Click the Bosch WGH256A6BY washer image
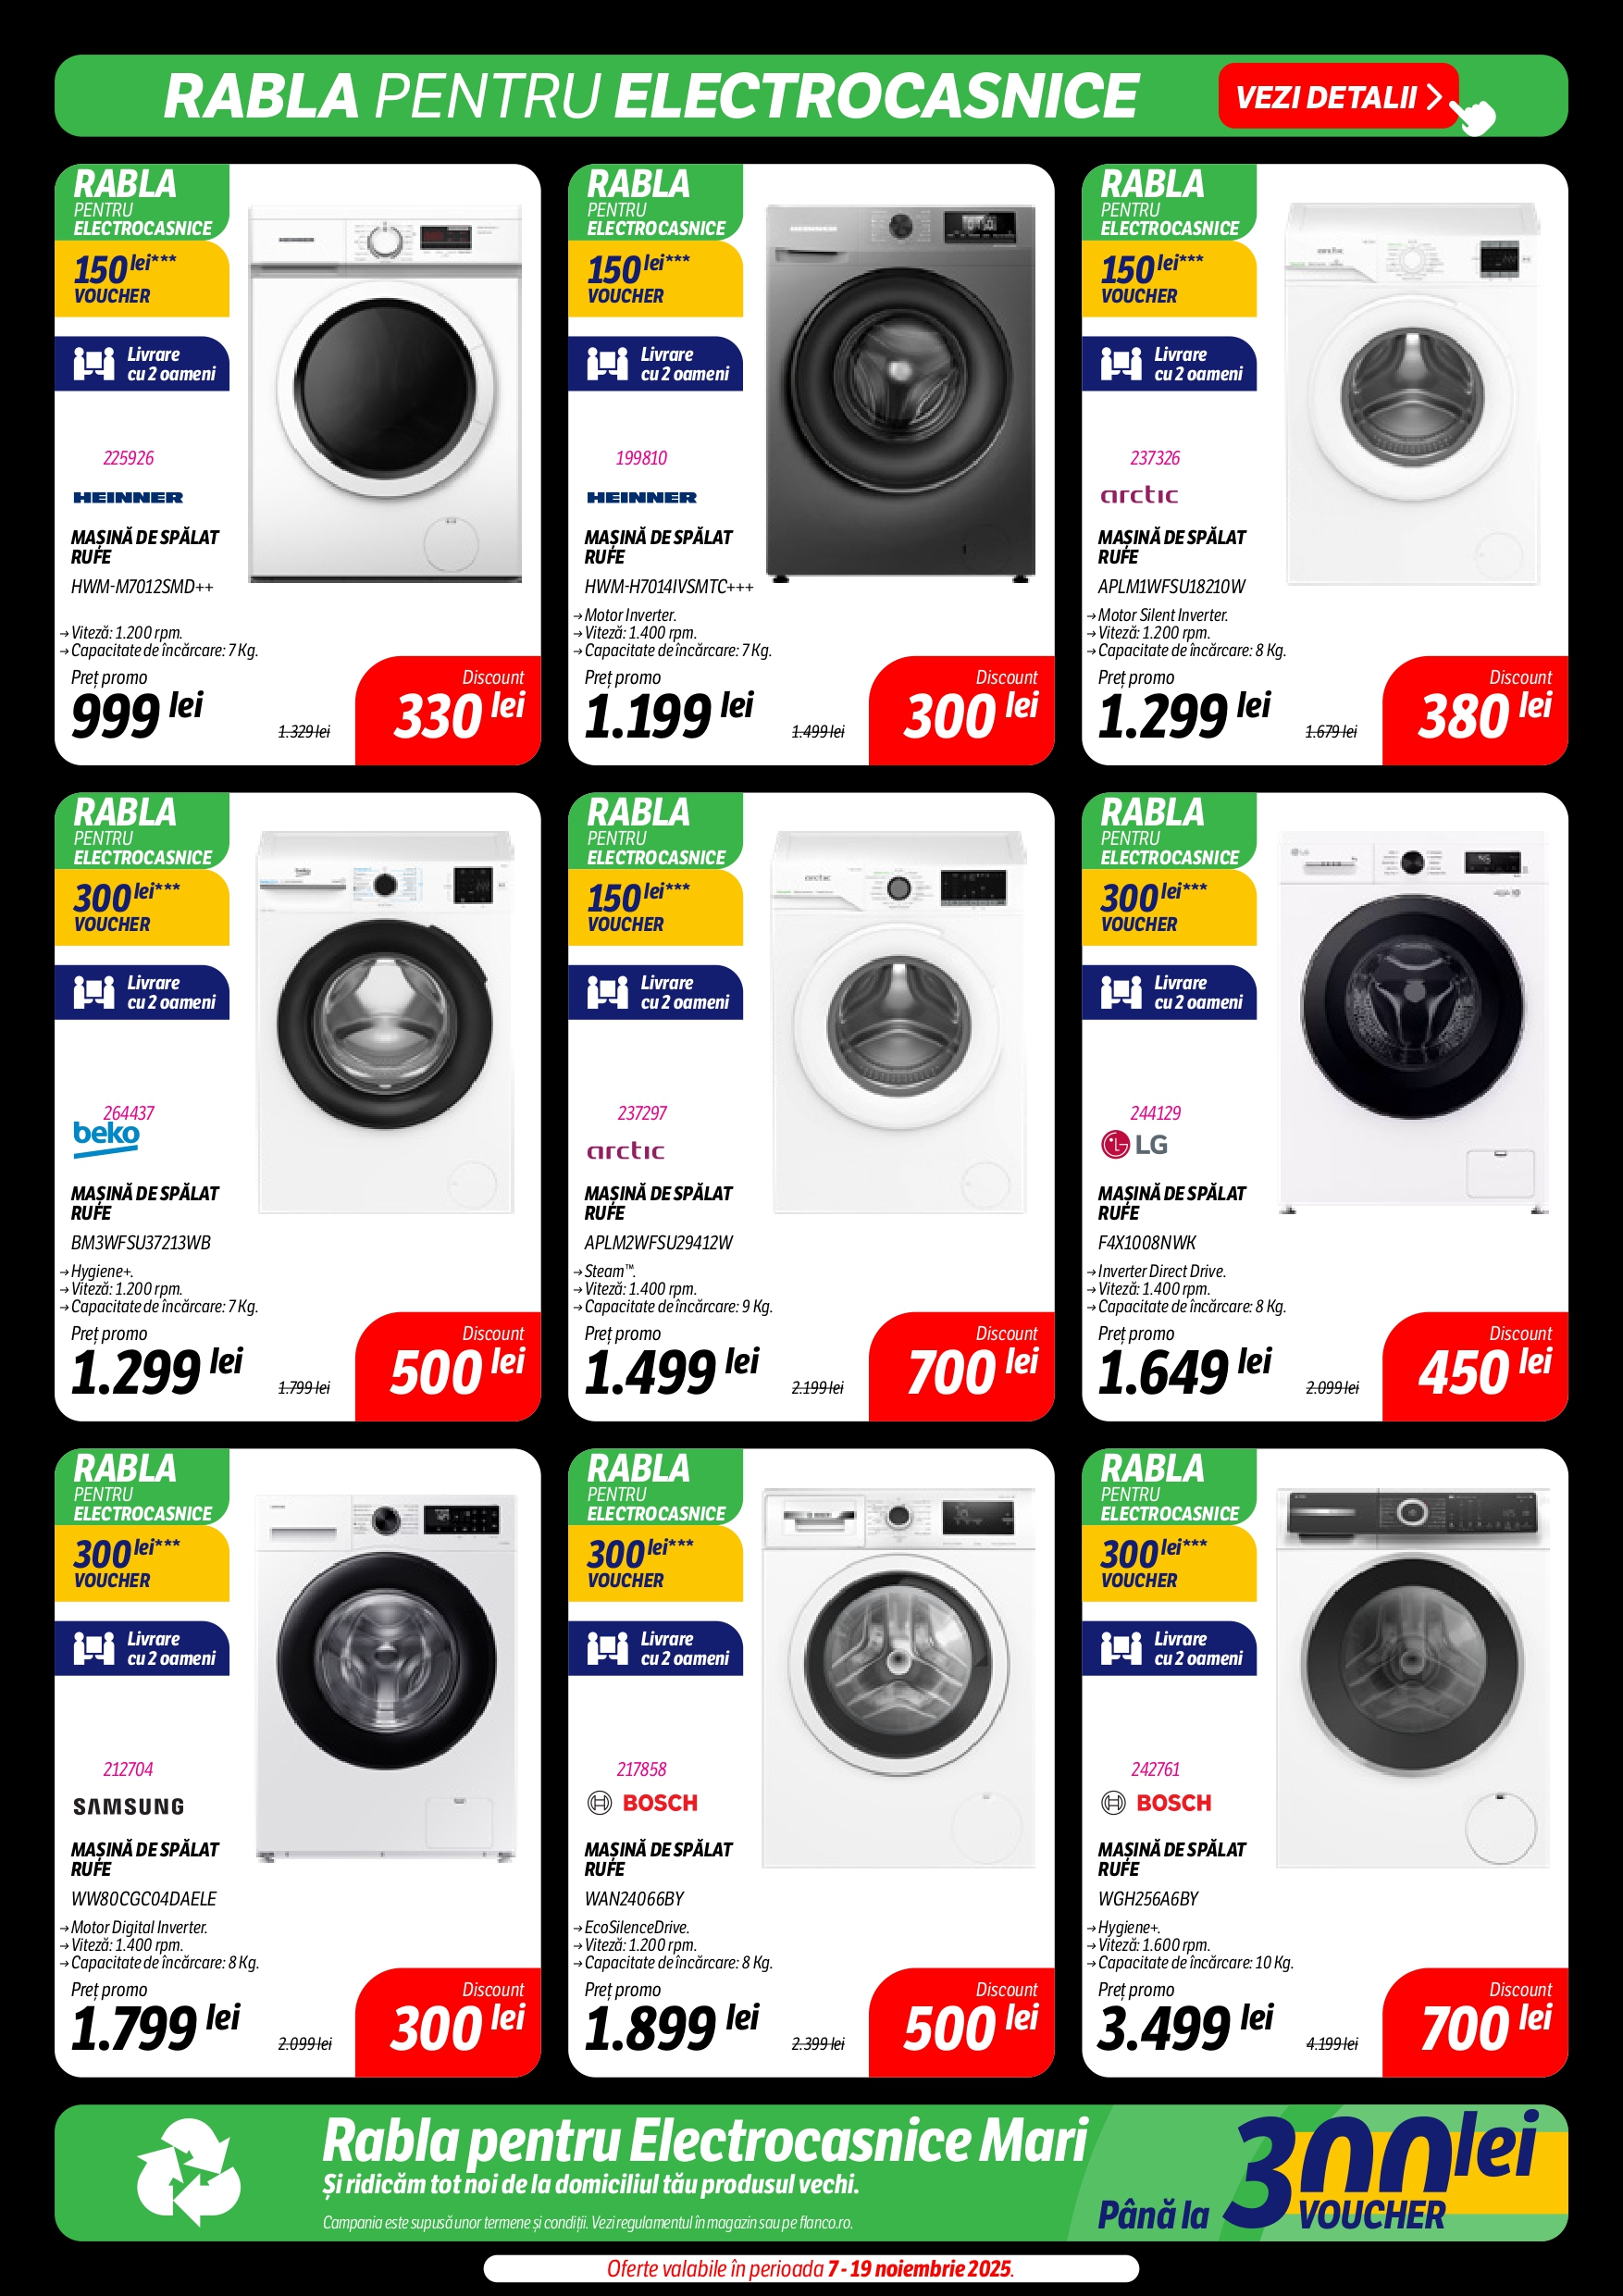Viewport: 1623px width, 2296px height. tap(1413, 1678)
